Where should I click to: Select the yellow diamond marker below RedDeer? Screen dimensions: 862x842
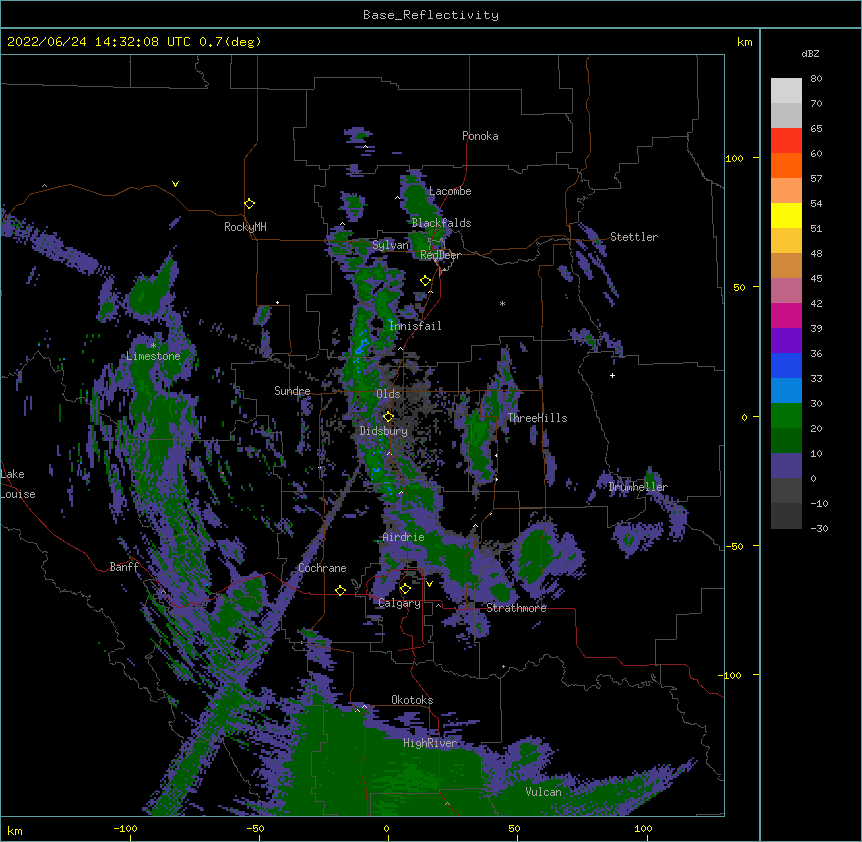click(x=425, y=281)
